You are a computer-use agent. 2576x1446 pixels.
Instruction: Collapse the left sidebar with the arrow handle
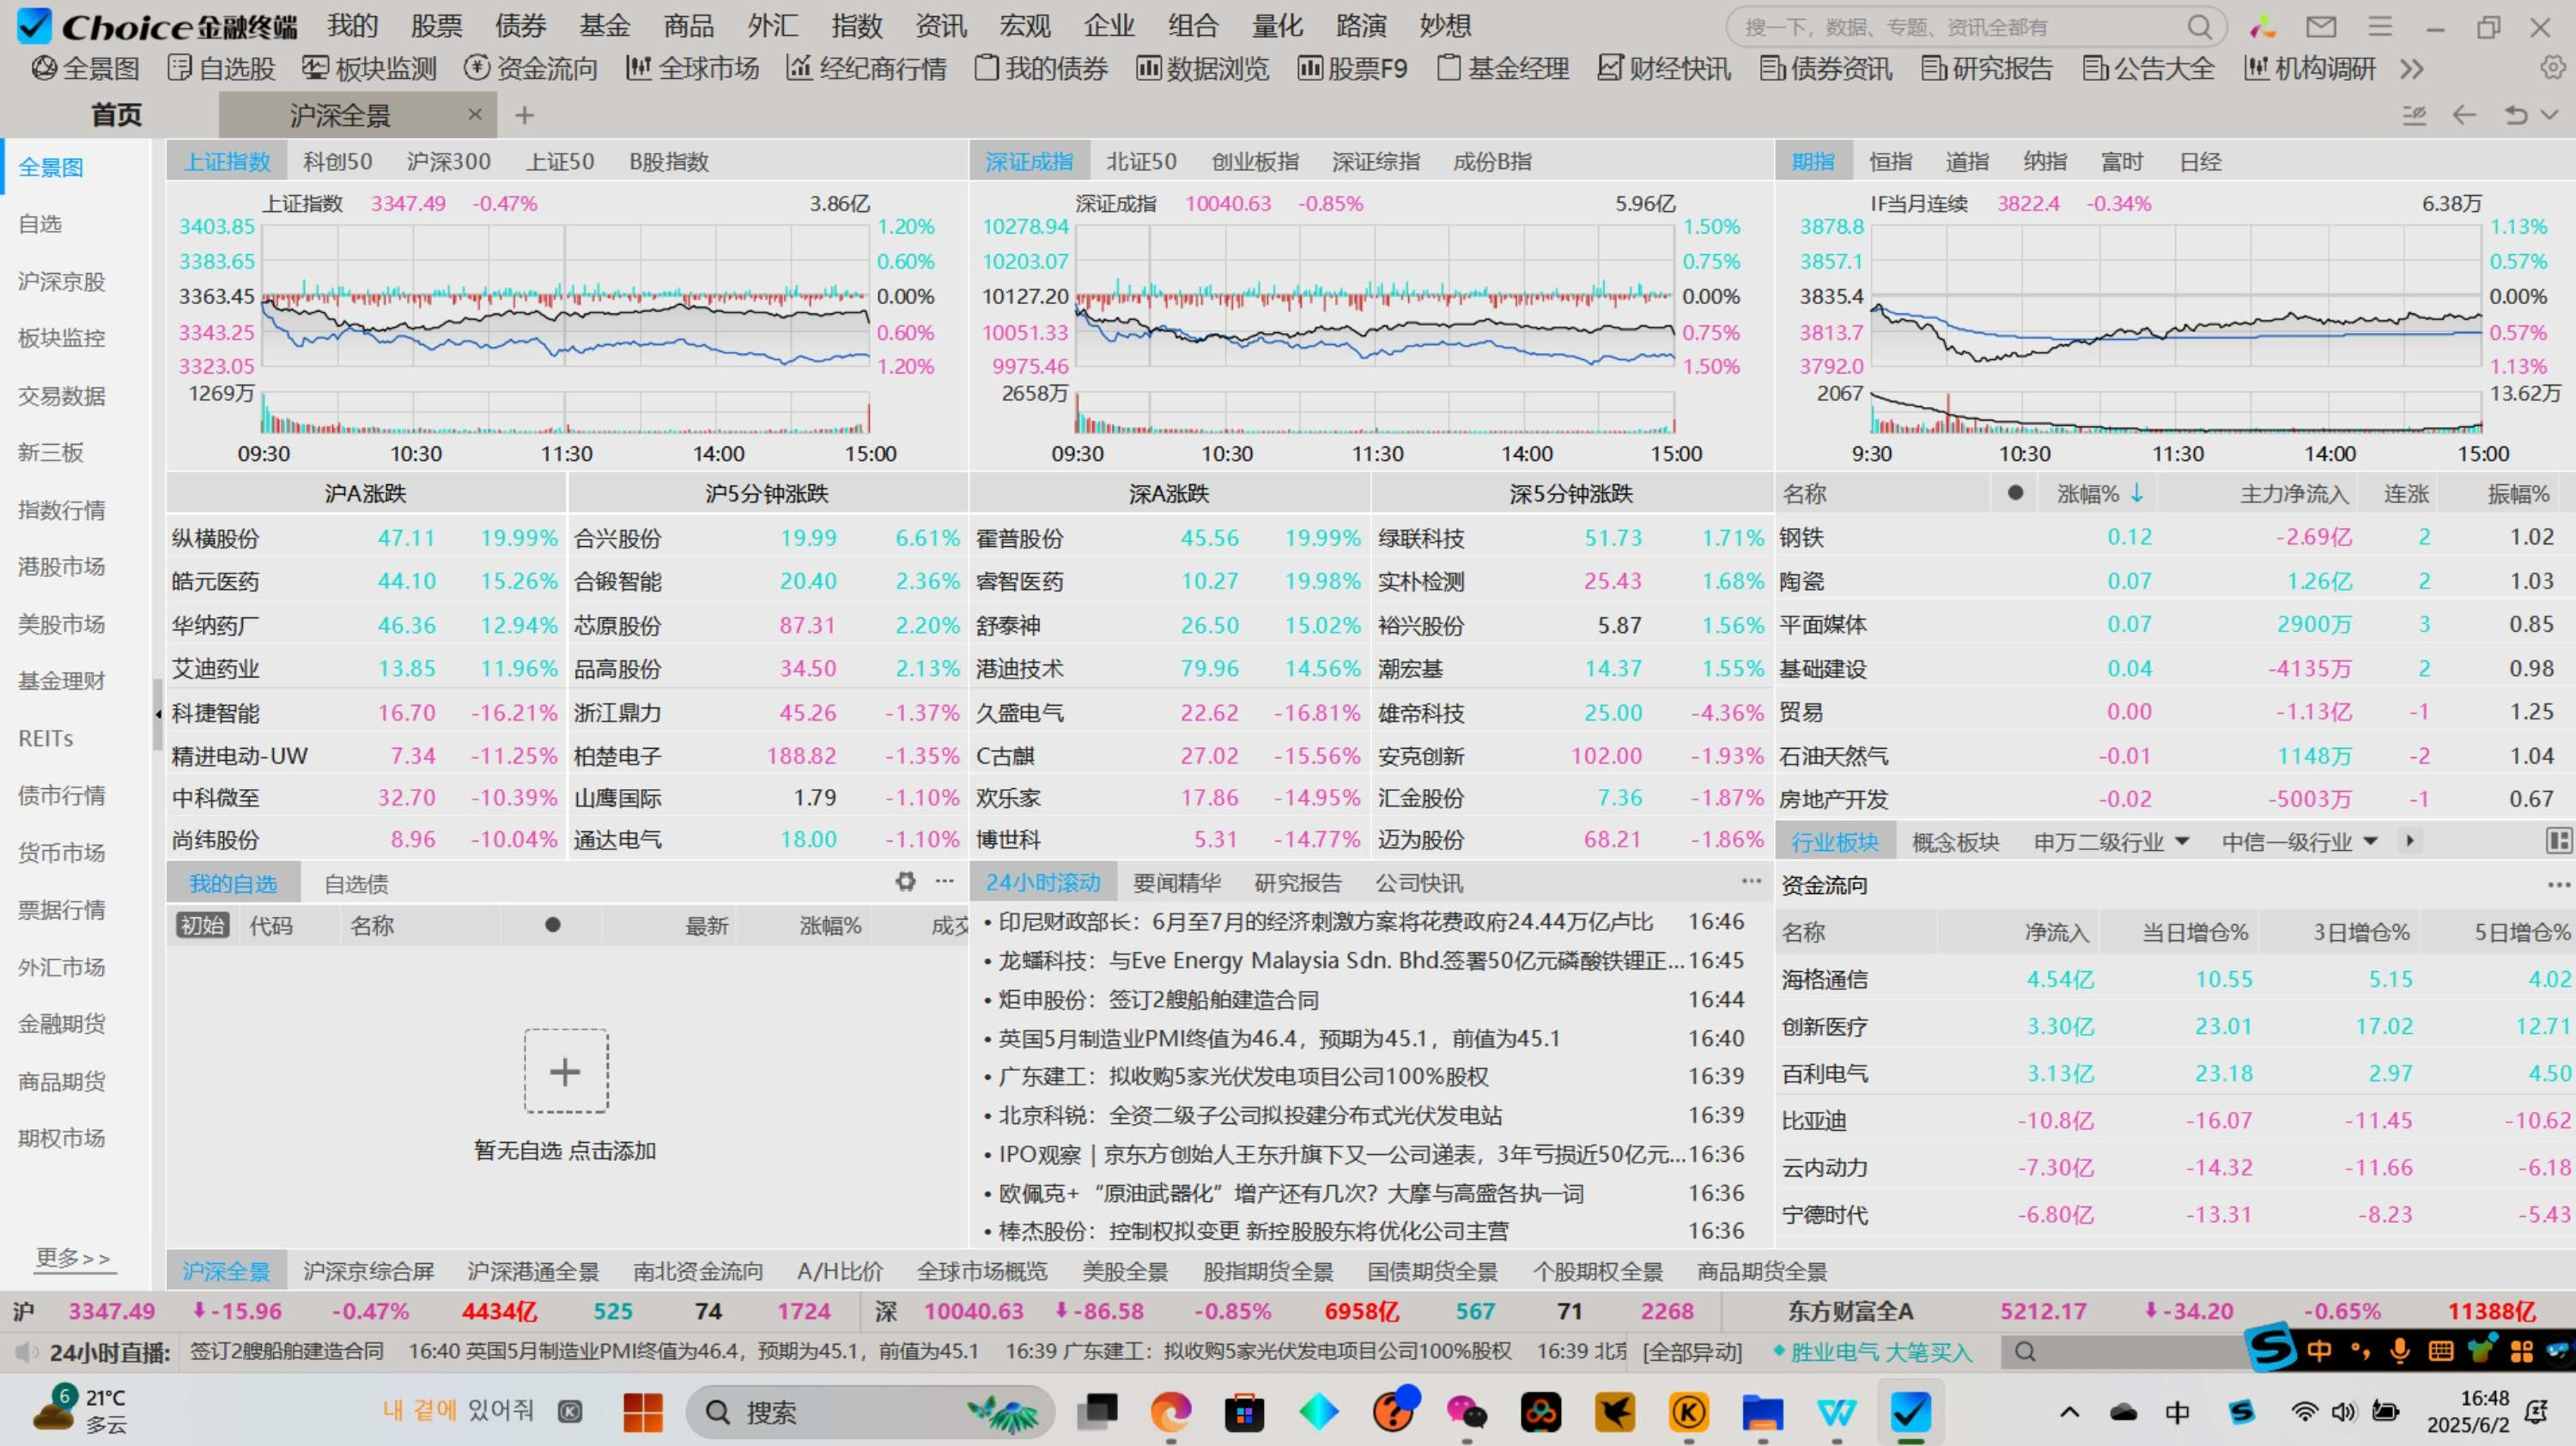tap(158, 714)
